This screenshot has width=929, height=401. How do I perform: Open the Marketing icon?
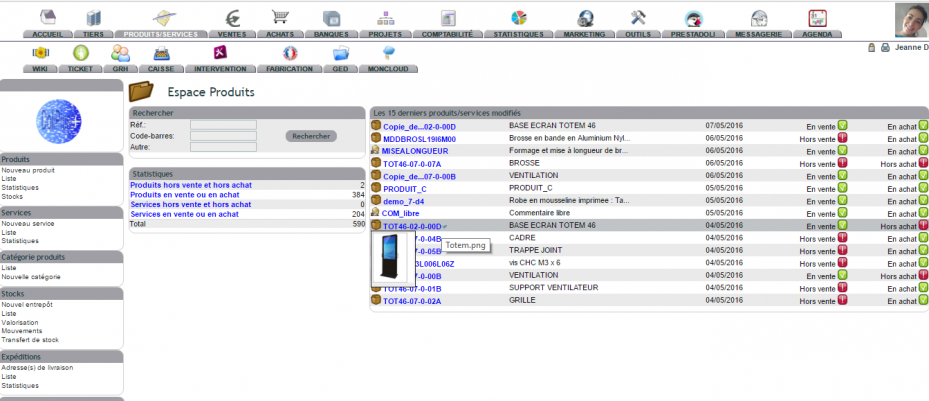pyautogui.click(x=585, y=18)
